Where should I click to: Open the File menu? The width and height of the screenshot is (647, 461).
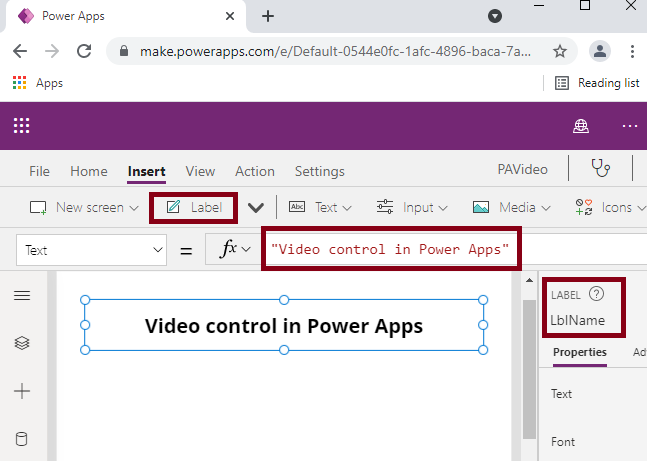point(39,171)
